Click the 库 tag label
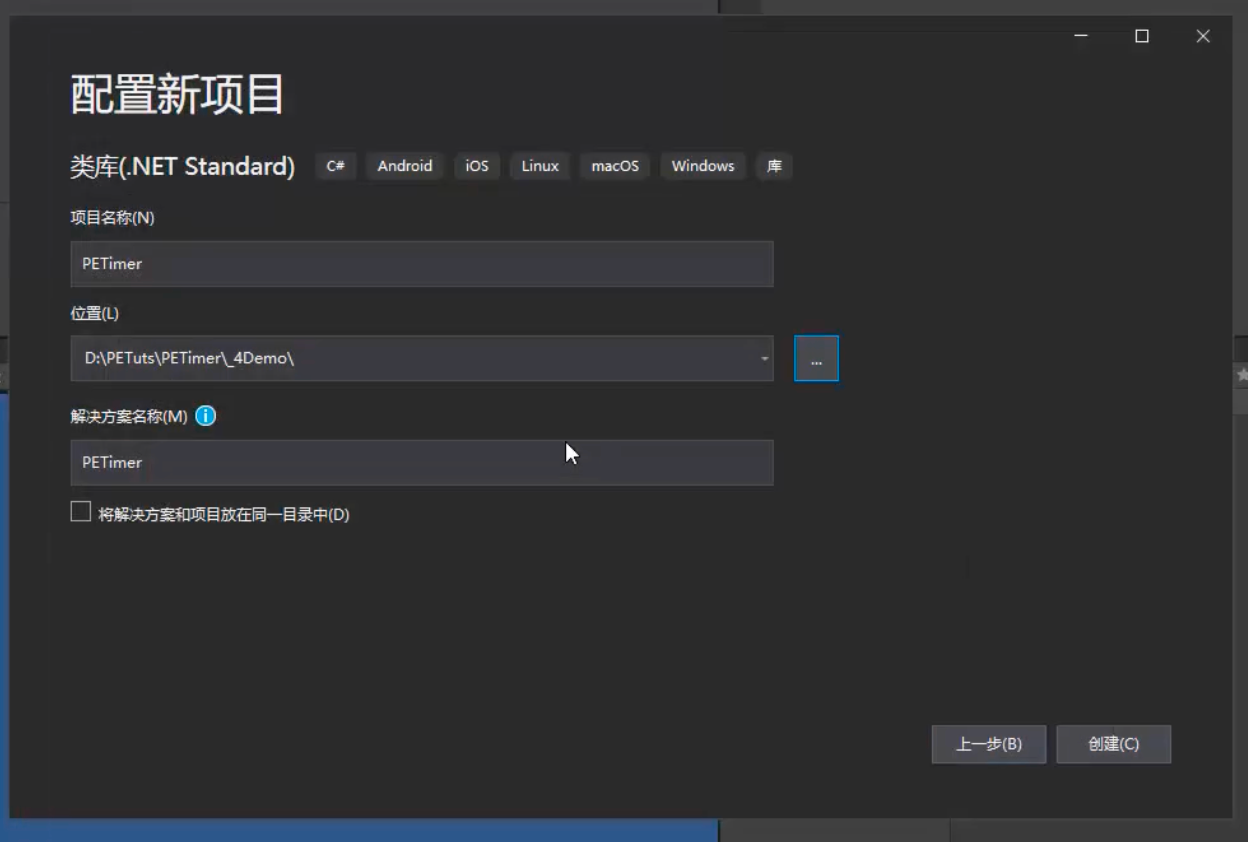1248x842 pixels. (774, 166)
